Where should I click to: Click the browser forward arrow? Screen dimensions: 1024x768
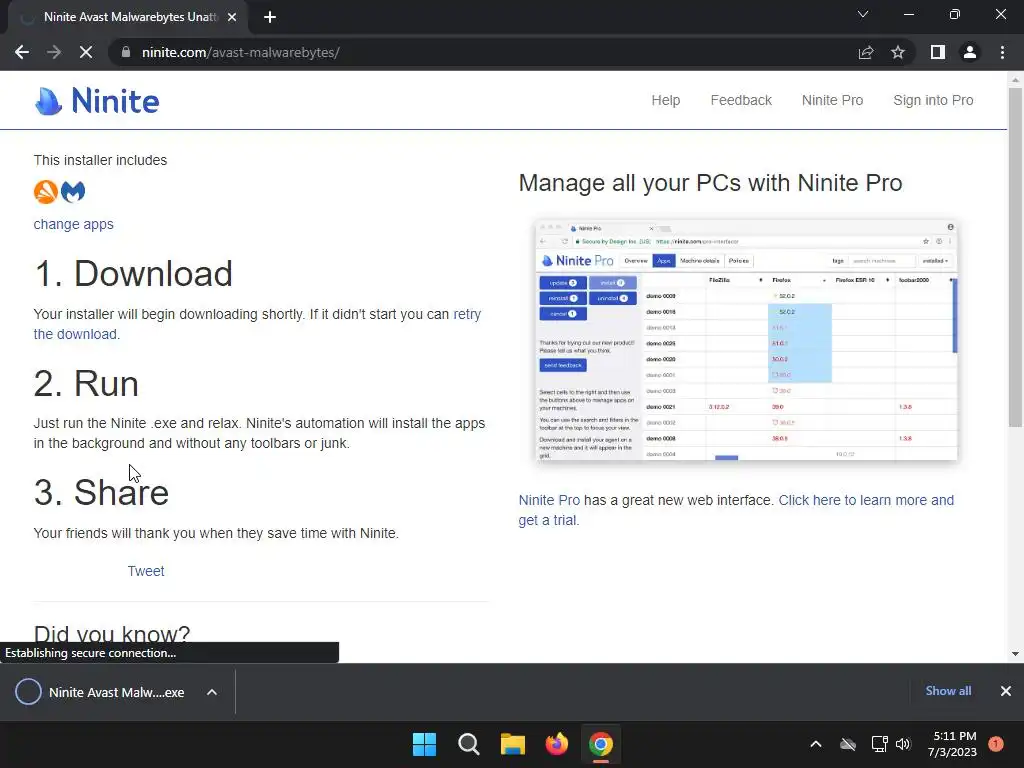[x=54, y=52]
